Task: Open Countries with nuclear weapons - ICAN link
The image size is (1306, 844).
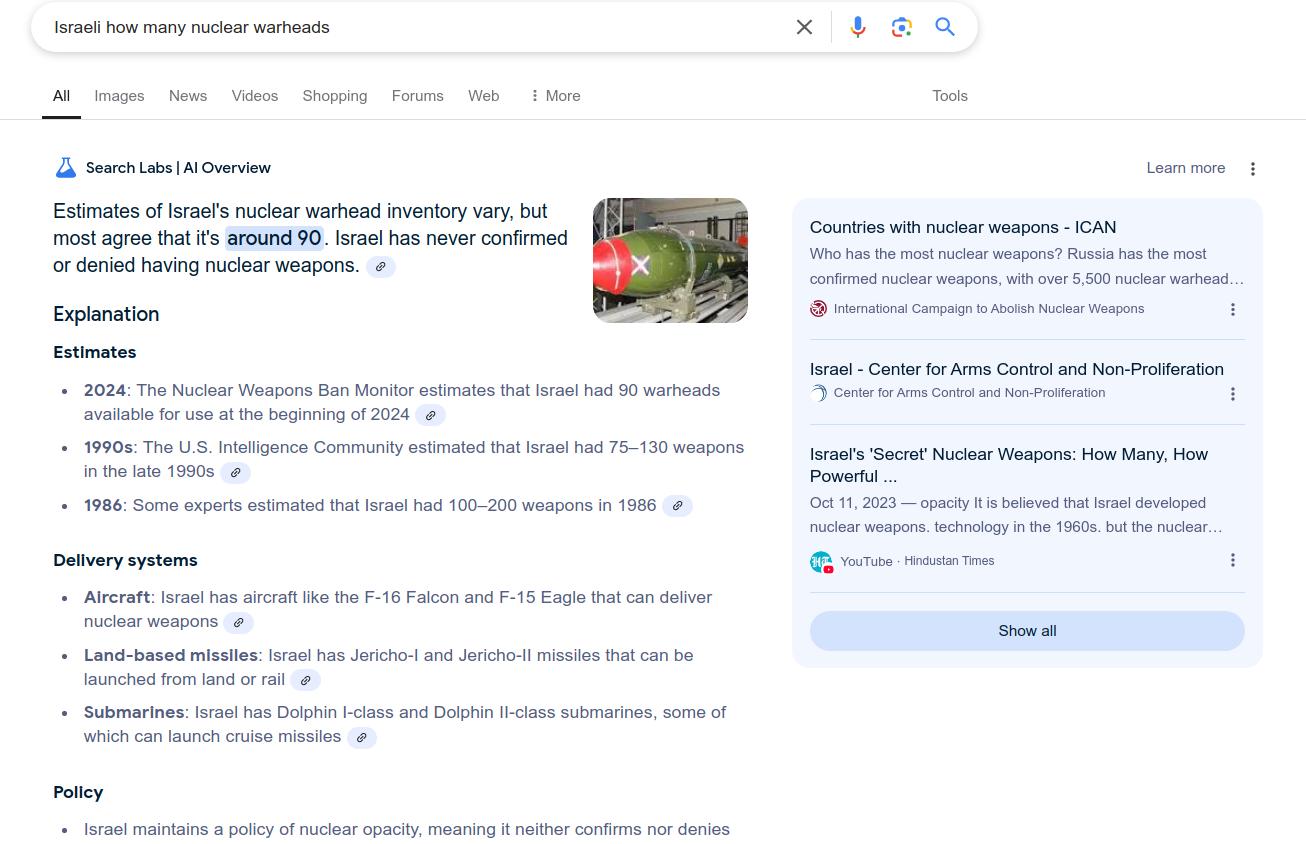Action: 962,227
